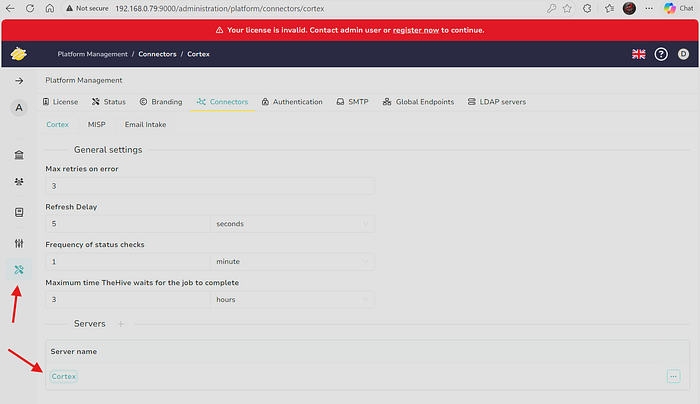Viewport: 700px width, 404px height.
Task: Switch to the Authentication tab
Action: [292, 102]
